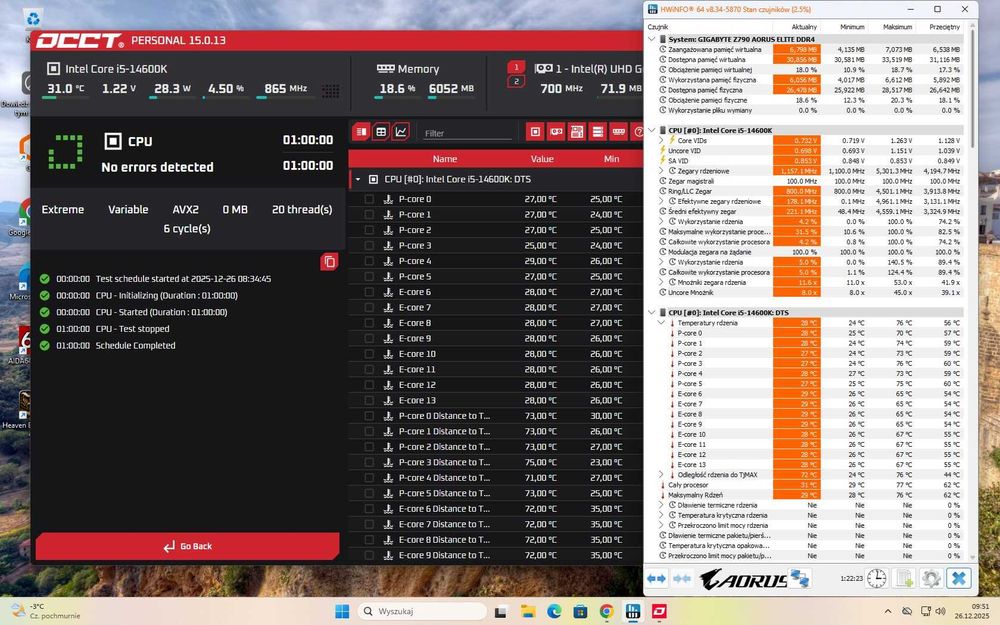1000x625 pixels.
Task: Switch OCCT monitoring to graph view
Action: [x=401, y=132]
